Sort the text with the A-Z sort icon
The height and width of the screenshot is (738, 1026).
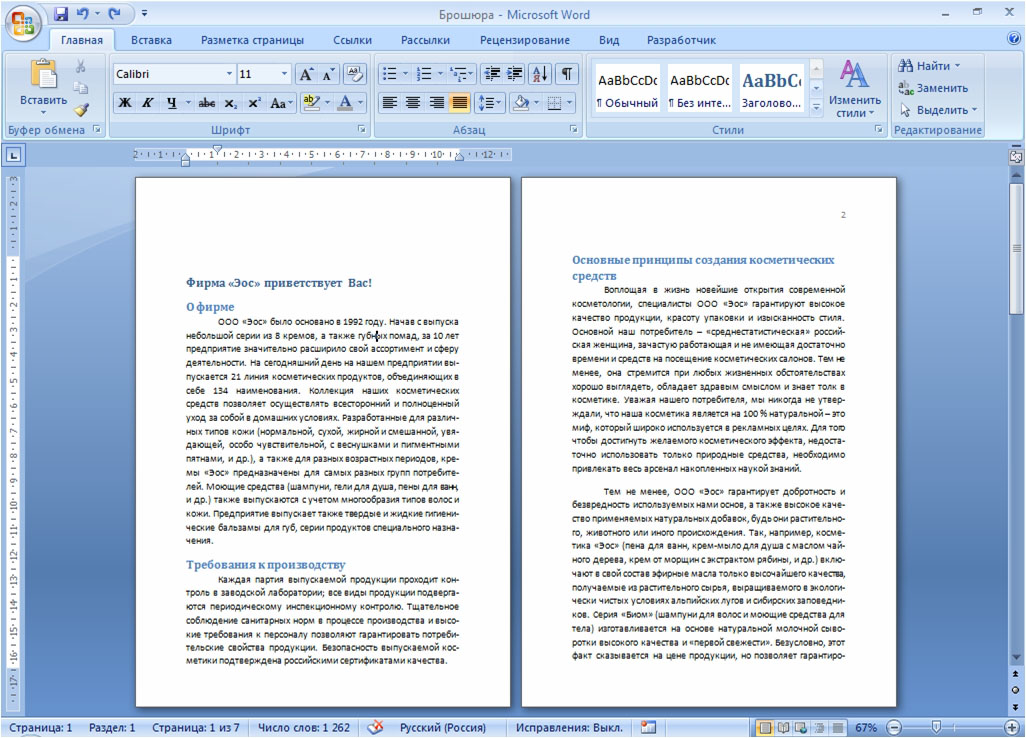[x=540, y=74]
